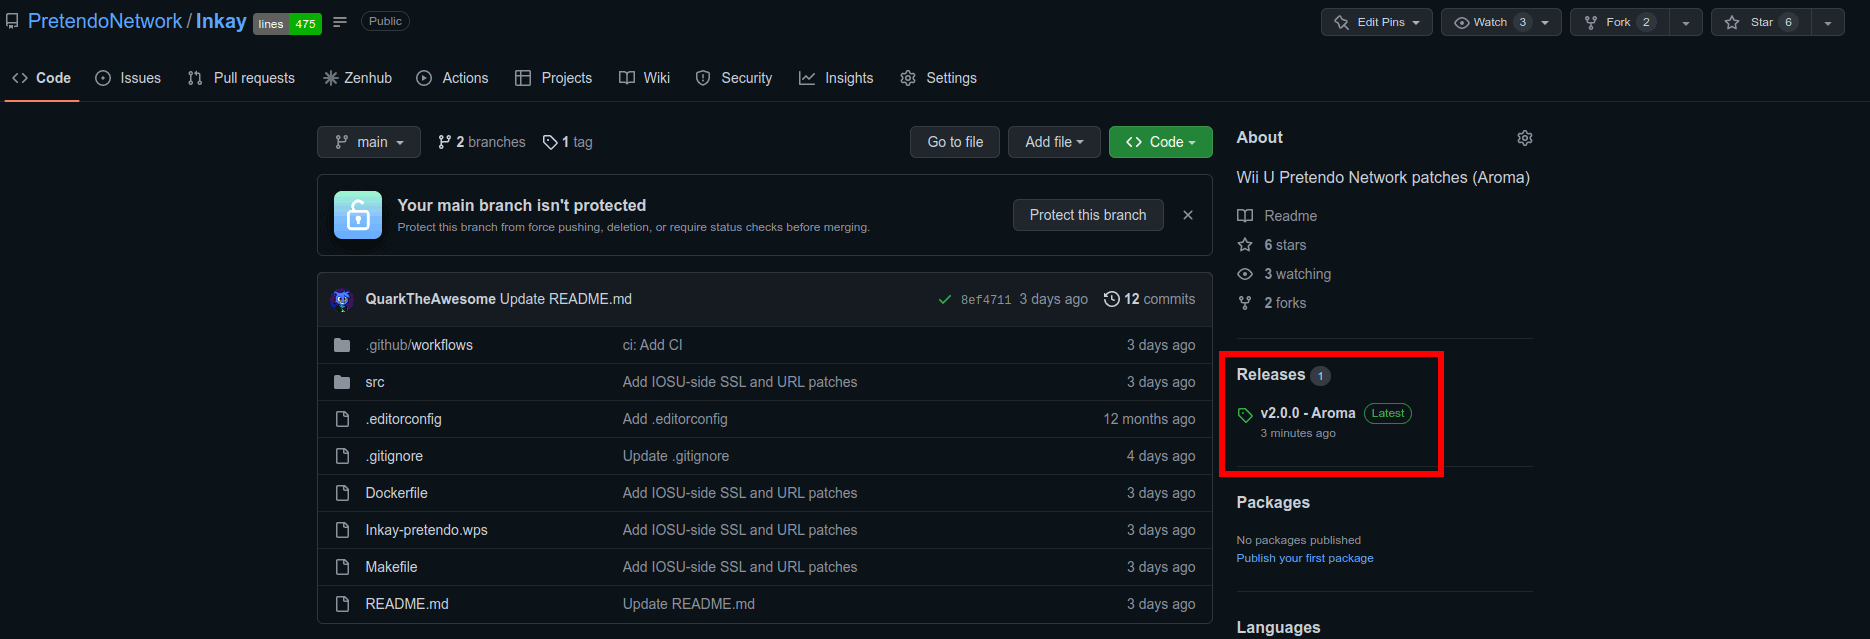This screenshot has width=1870, height=639.
Task: Open the Update README.md commit message
Action: point(566,299)
